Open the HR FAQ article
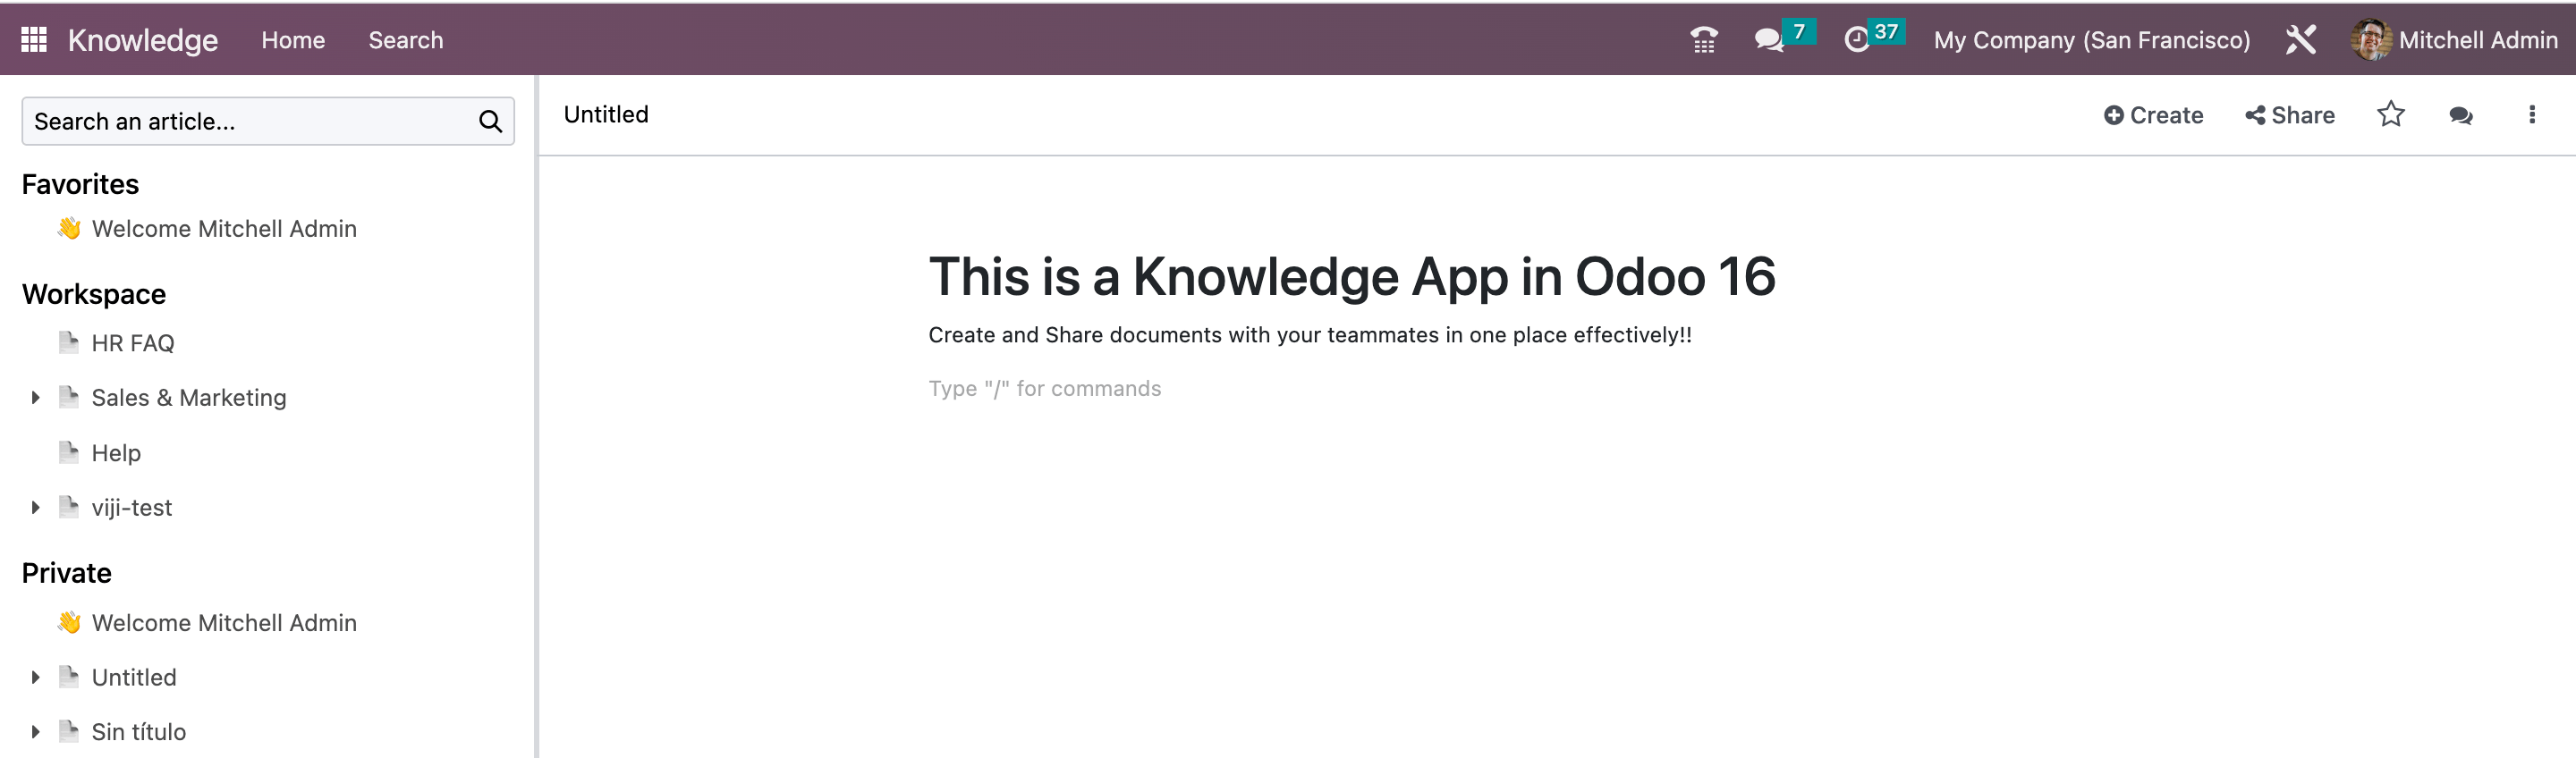 [133, 344]
